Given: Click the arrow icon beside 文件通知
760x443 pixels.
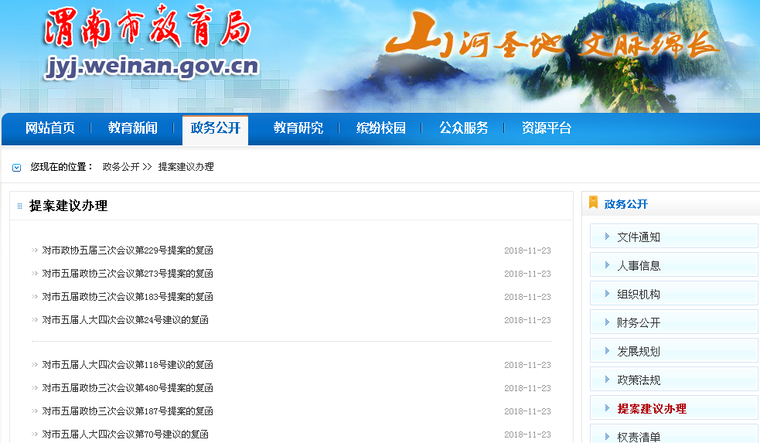Looking at the screenshot, I should pos(607,236).
